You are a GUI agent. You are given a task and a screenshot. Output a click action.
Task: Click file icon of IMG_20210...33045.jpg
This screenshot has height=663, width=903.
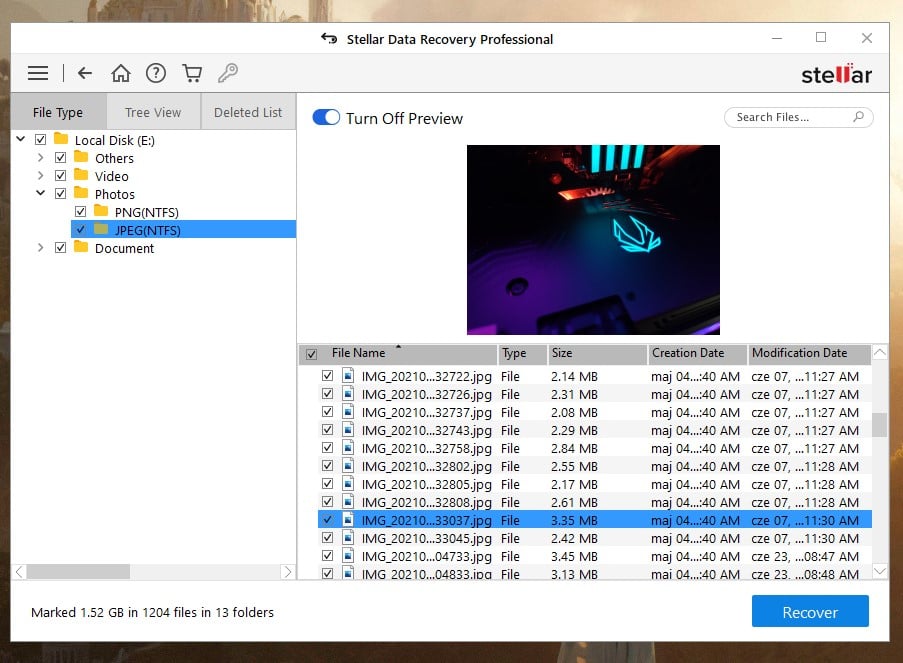[x=348, y=537]
